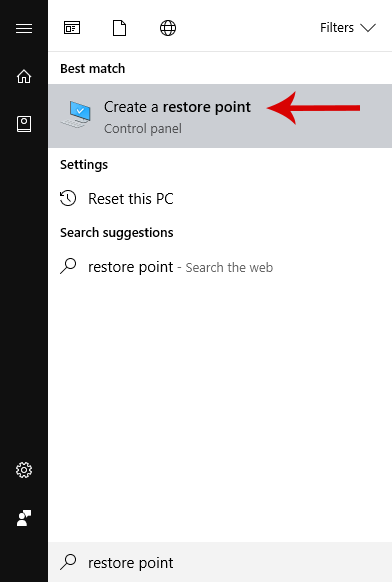Click the history clock icon beside Reset this PC

pyautogui.click(x=68, y=198)
